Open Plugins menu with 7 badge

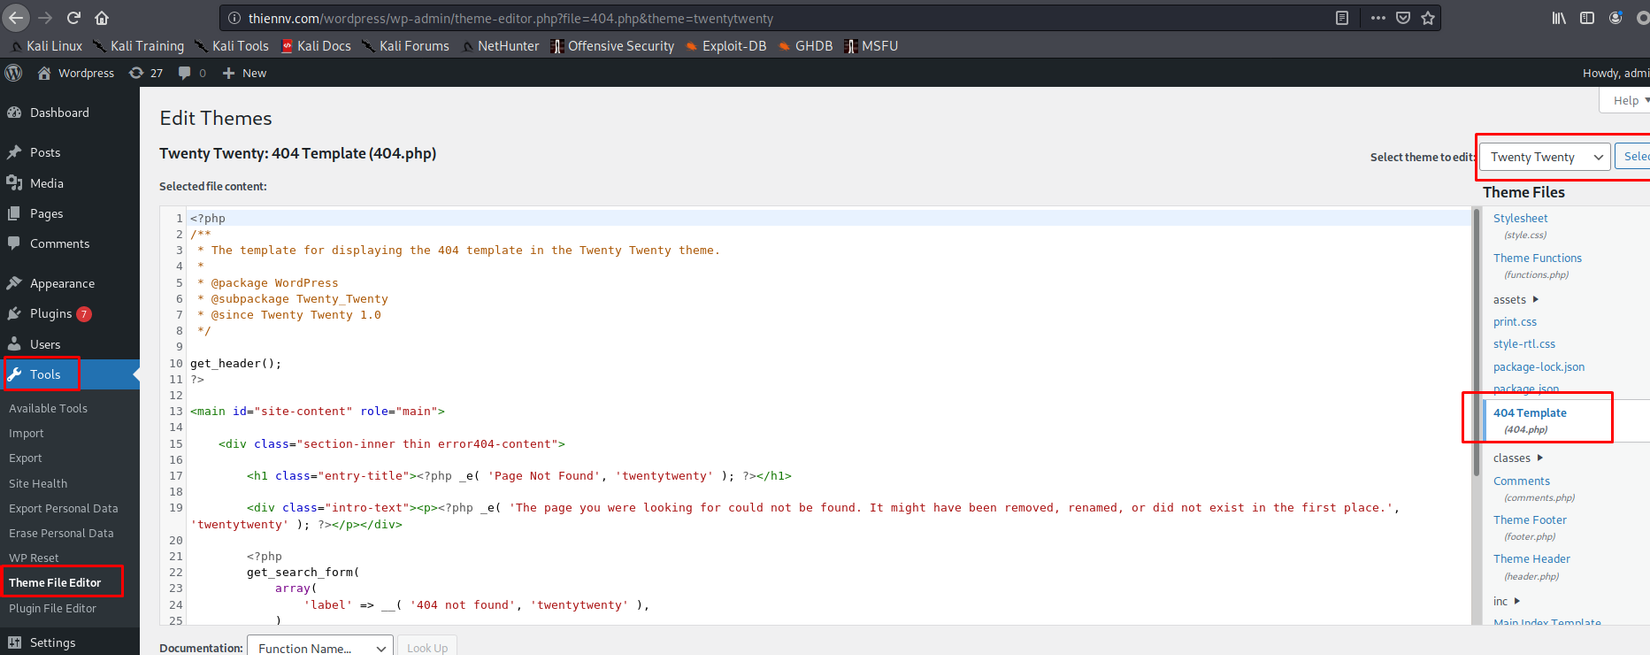70,313
